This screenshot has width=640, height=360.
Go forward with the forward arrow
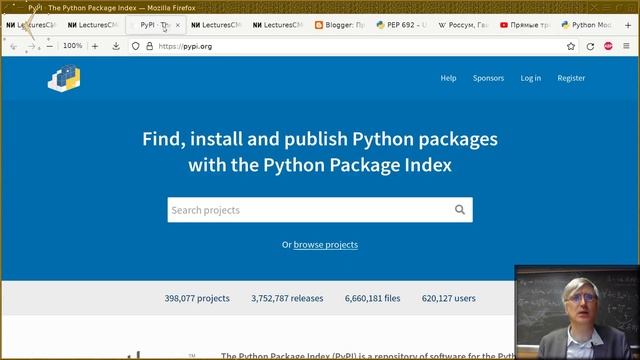31,47
